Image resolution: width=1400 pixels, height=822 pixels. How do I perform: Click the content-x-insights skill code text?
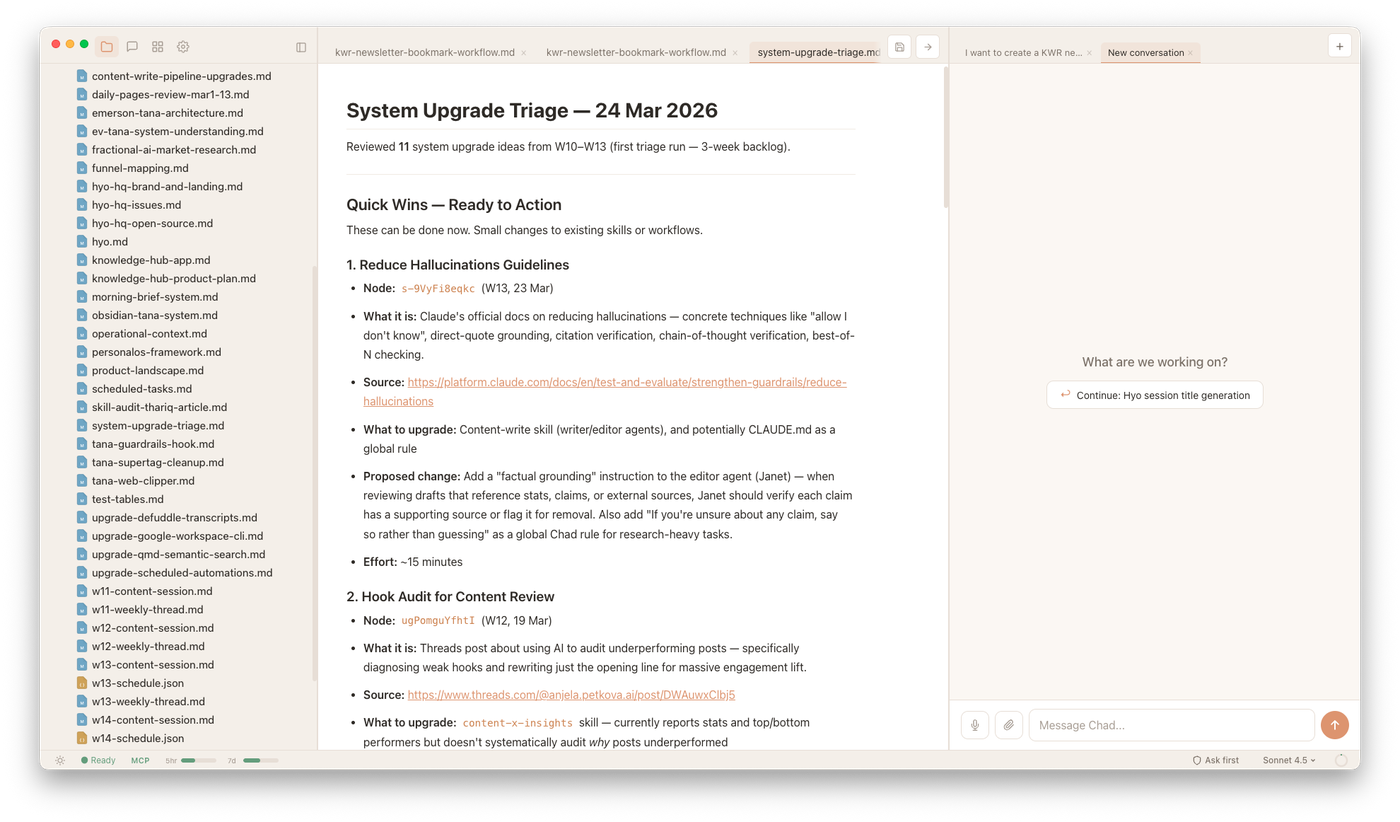[518, 723]
